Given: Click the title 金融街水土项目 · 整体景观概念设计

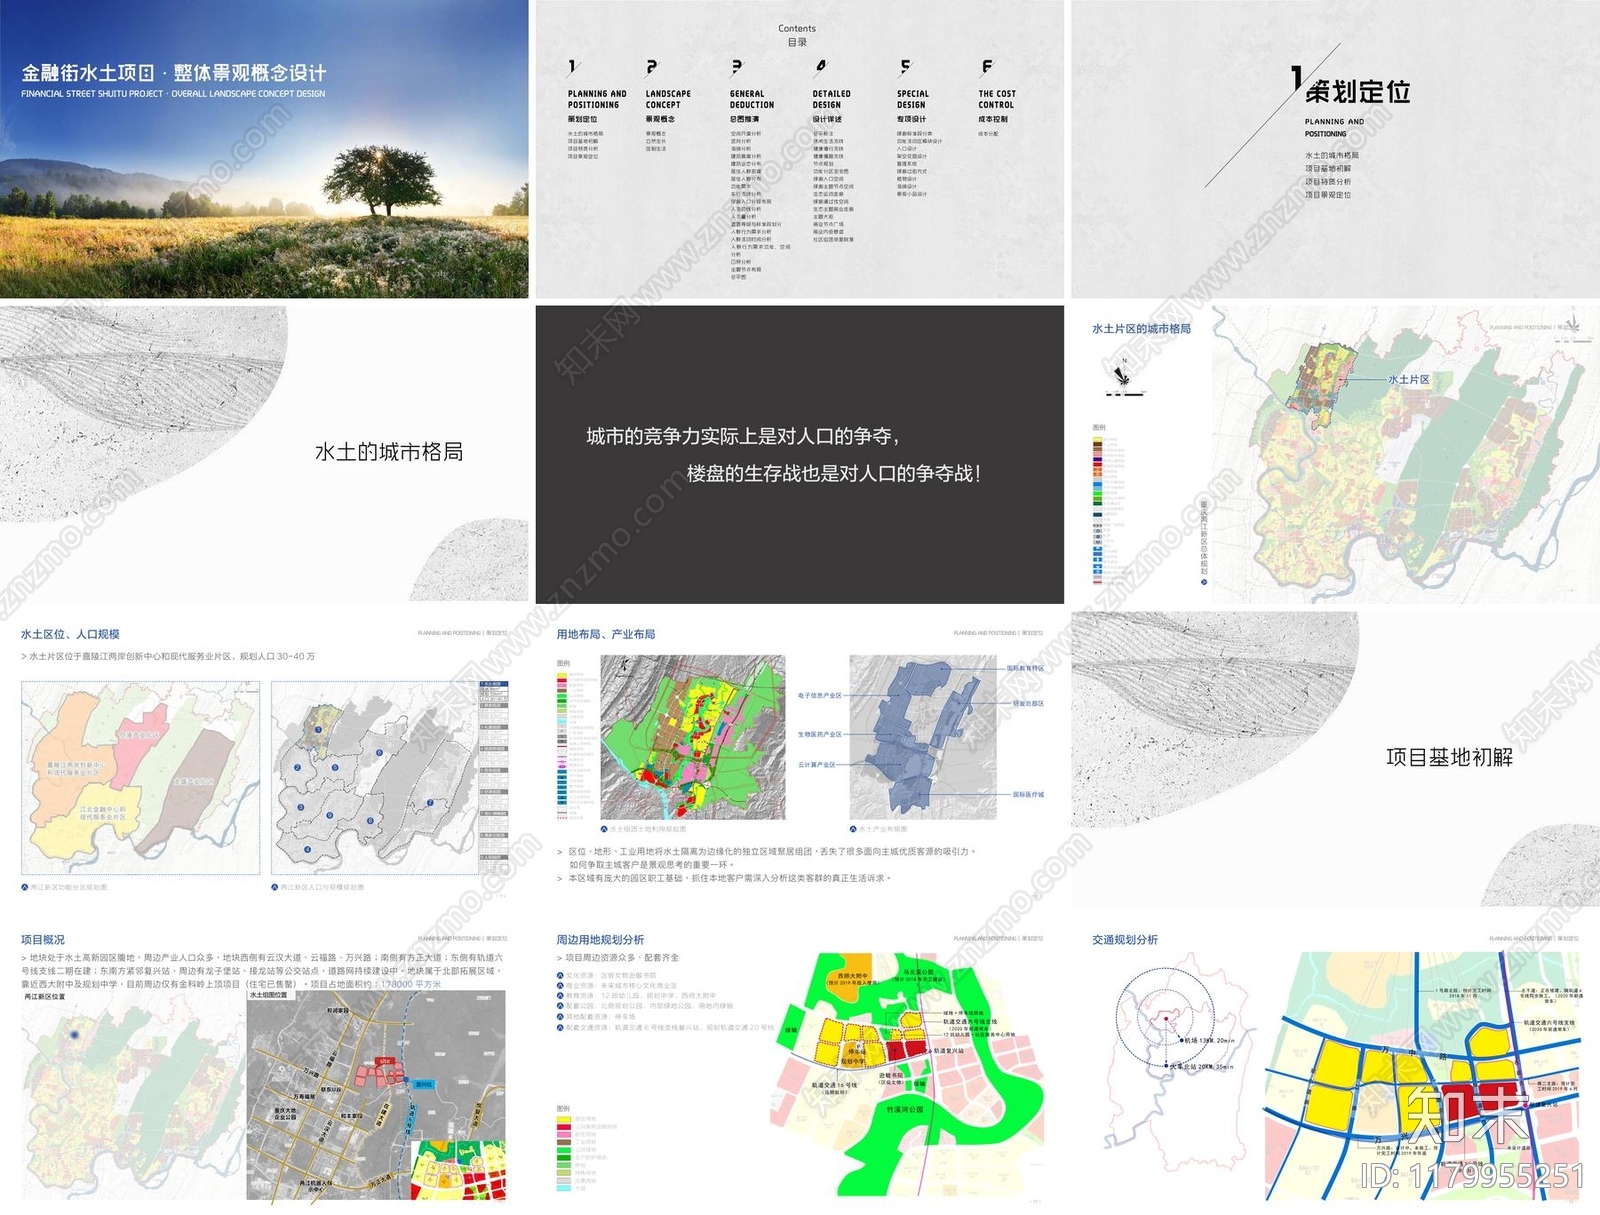Looking at the screenshot, I should pos(174,73).
